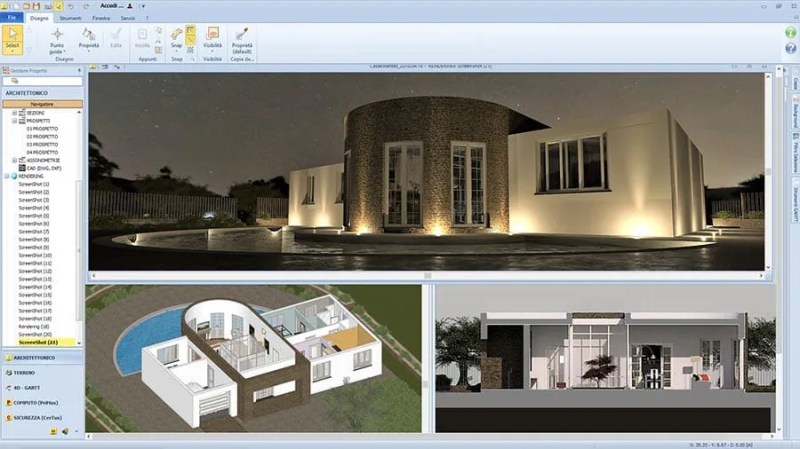Viewport: 800px width, 449px height.
Task: Collapse the RENDERING tree node
Action: tap(7, 176)
